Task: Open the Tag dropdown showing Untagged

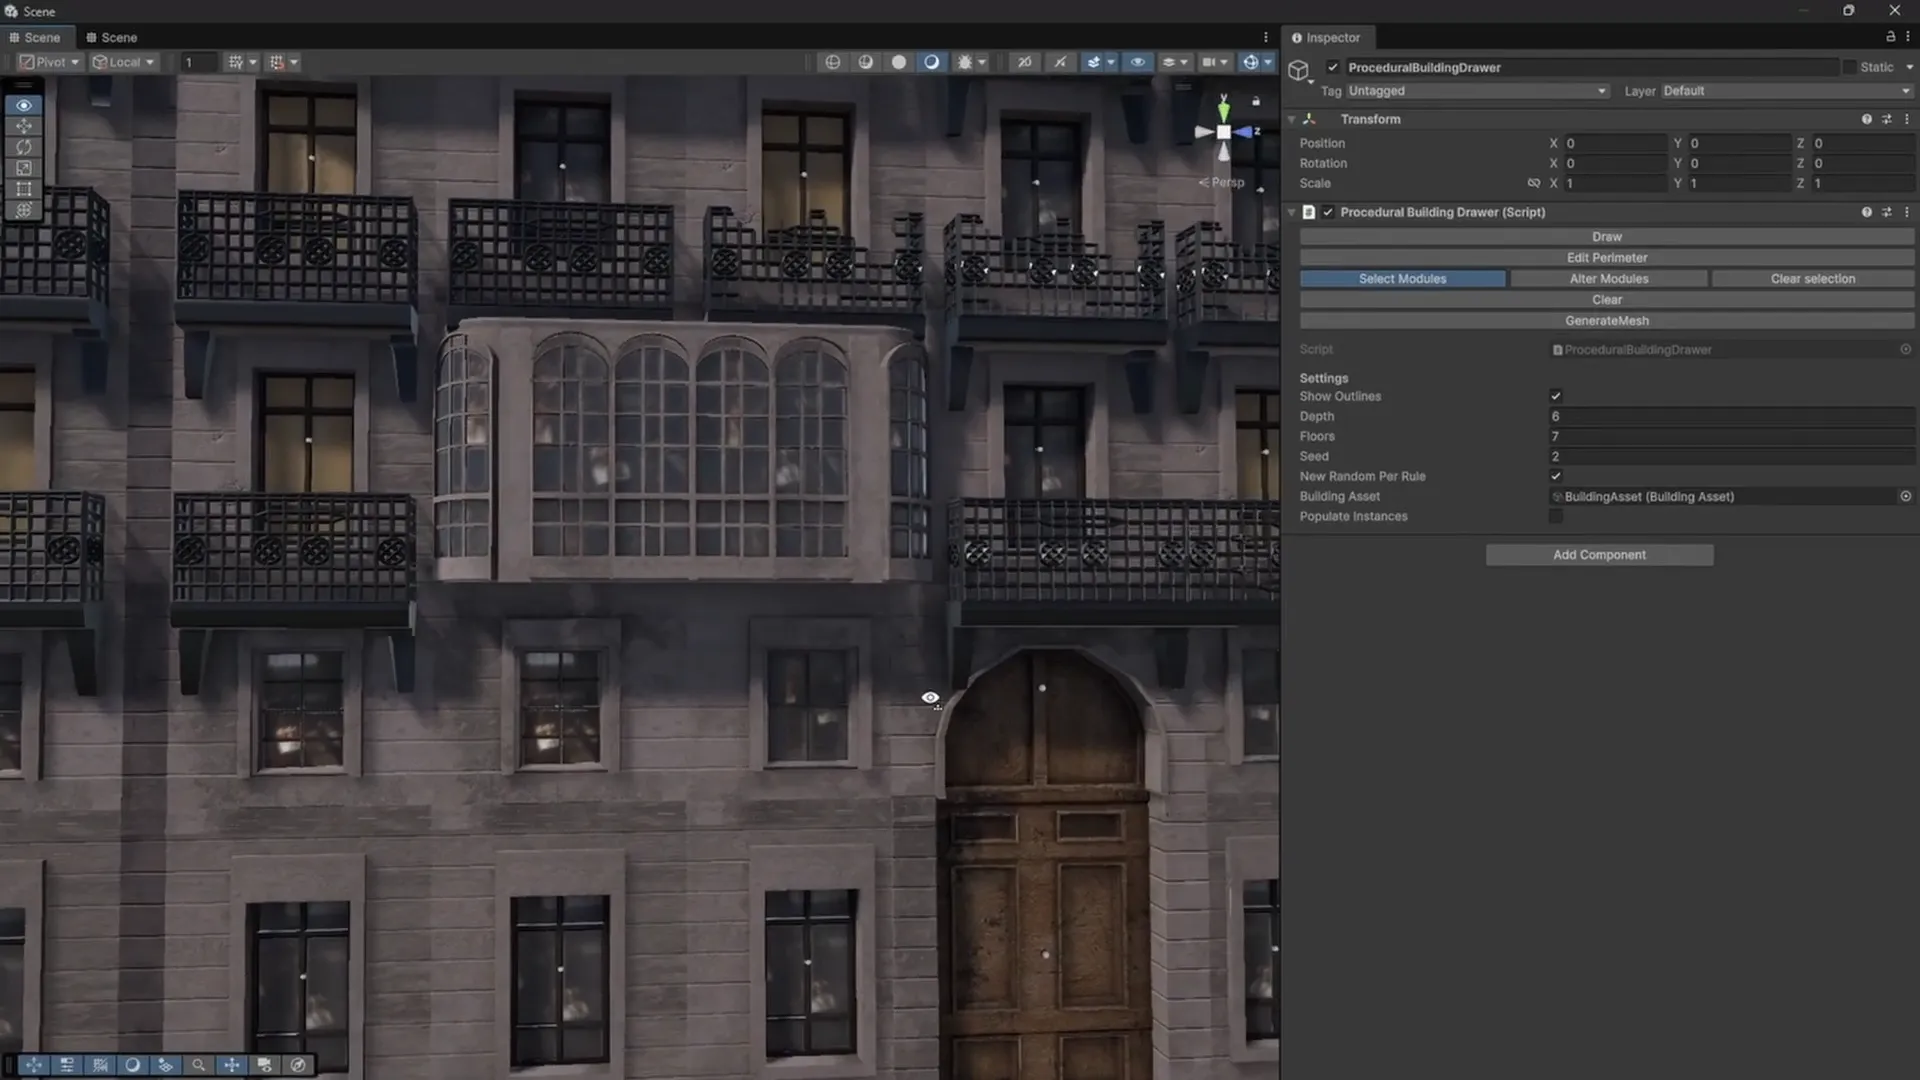Action: (1477, 91)
